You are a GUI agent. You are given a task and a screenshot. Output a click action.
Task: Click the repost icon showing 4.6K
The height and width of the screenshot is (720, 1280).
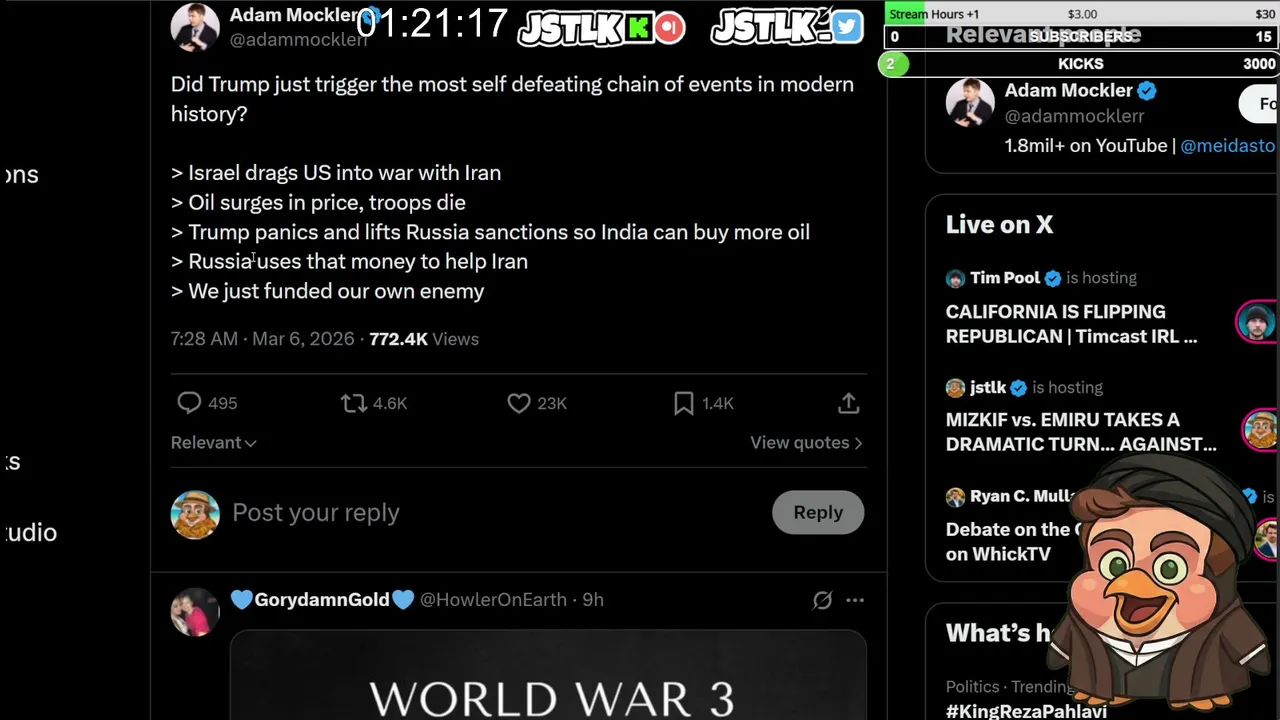(x=353, y=403)
